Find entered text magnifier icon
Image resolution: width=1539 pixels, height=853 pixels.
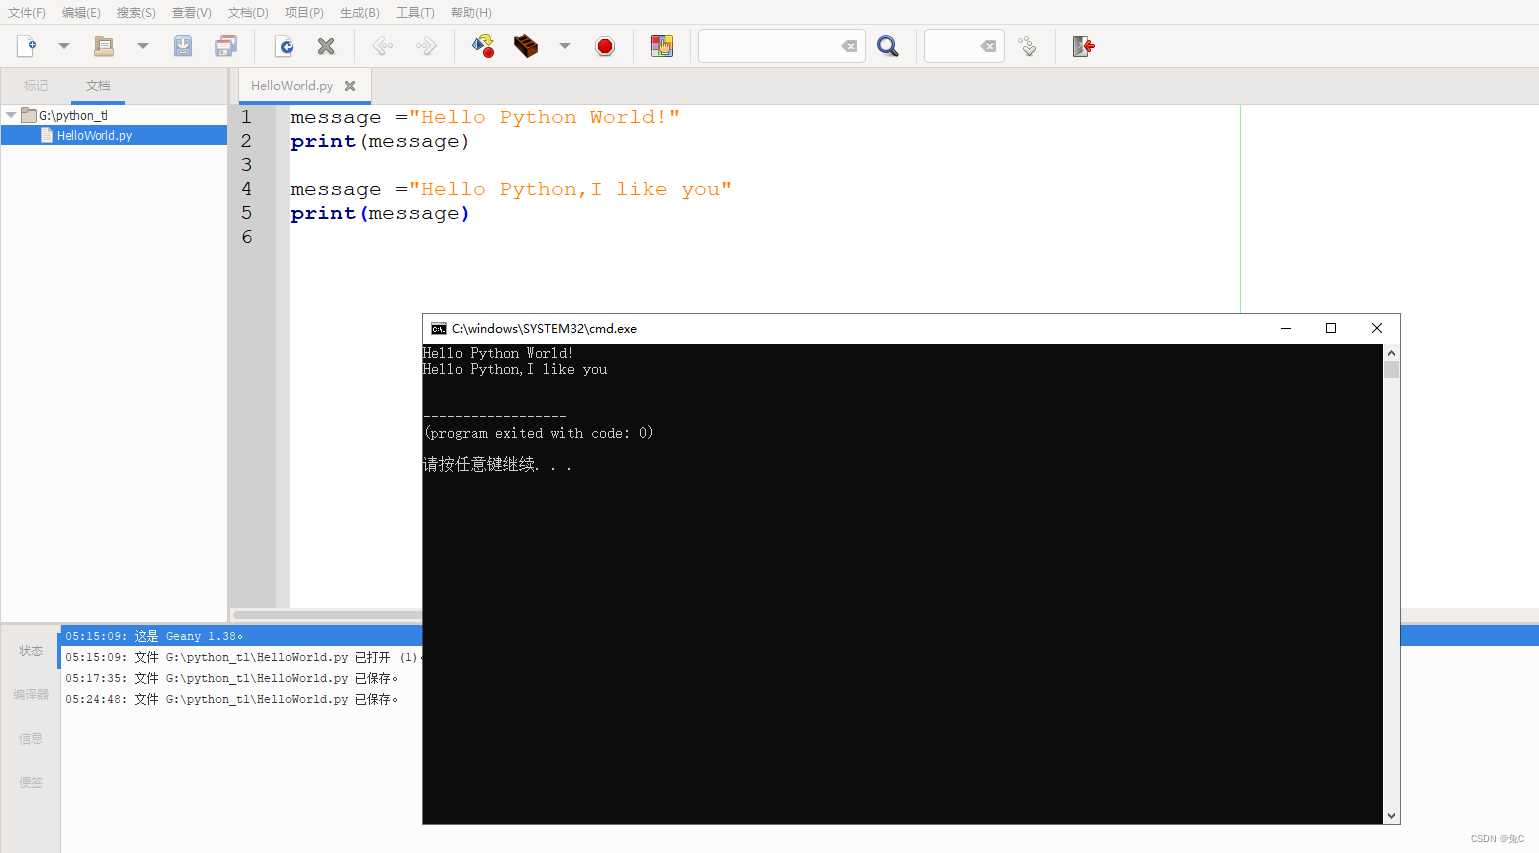888,46
